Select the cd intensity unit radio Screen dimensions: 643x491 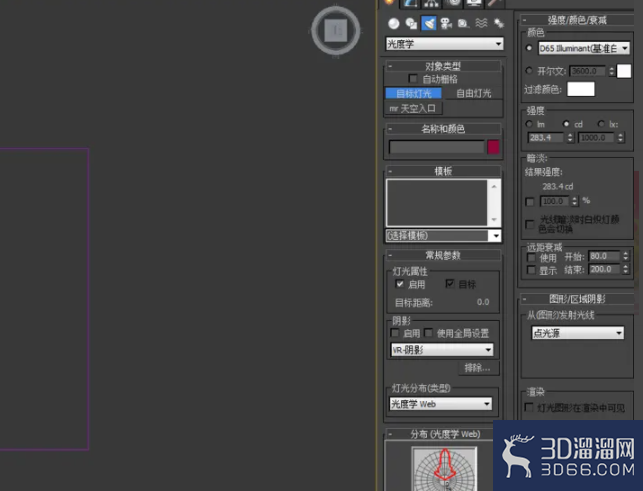pos(566,124)
